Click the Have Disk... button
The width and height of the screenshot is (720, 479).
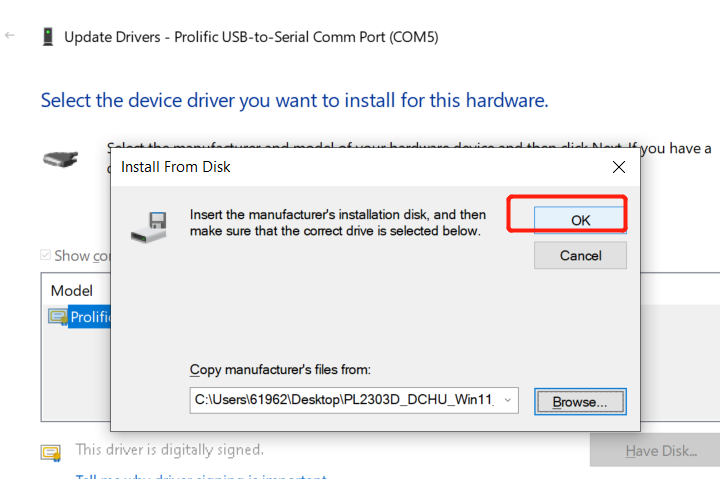[x=660, y=451]
